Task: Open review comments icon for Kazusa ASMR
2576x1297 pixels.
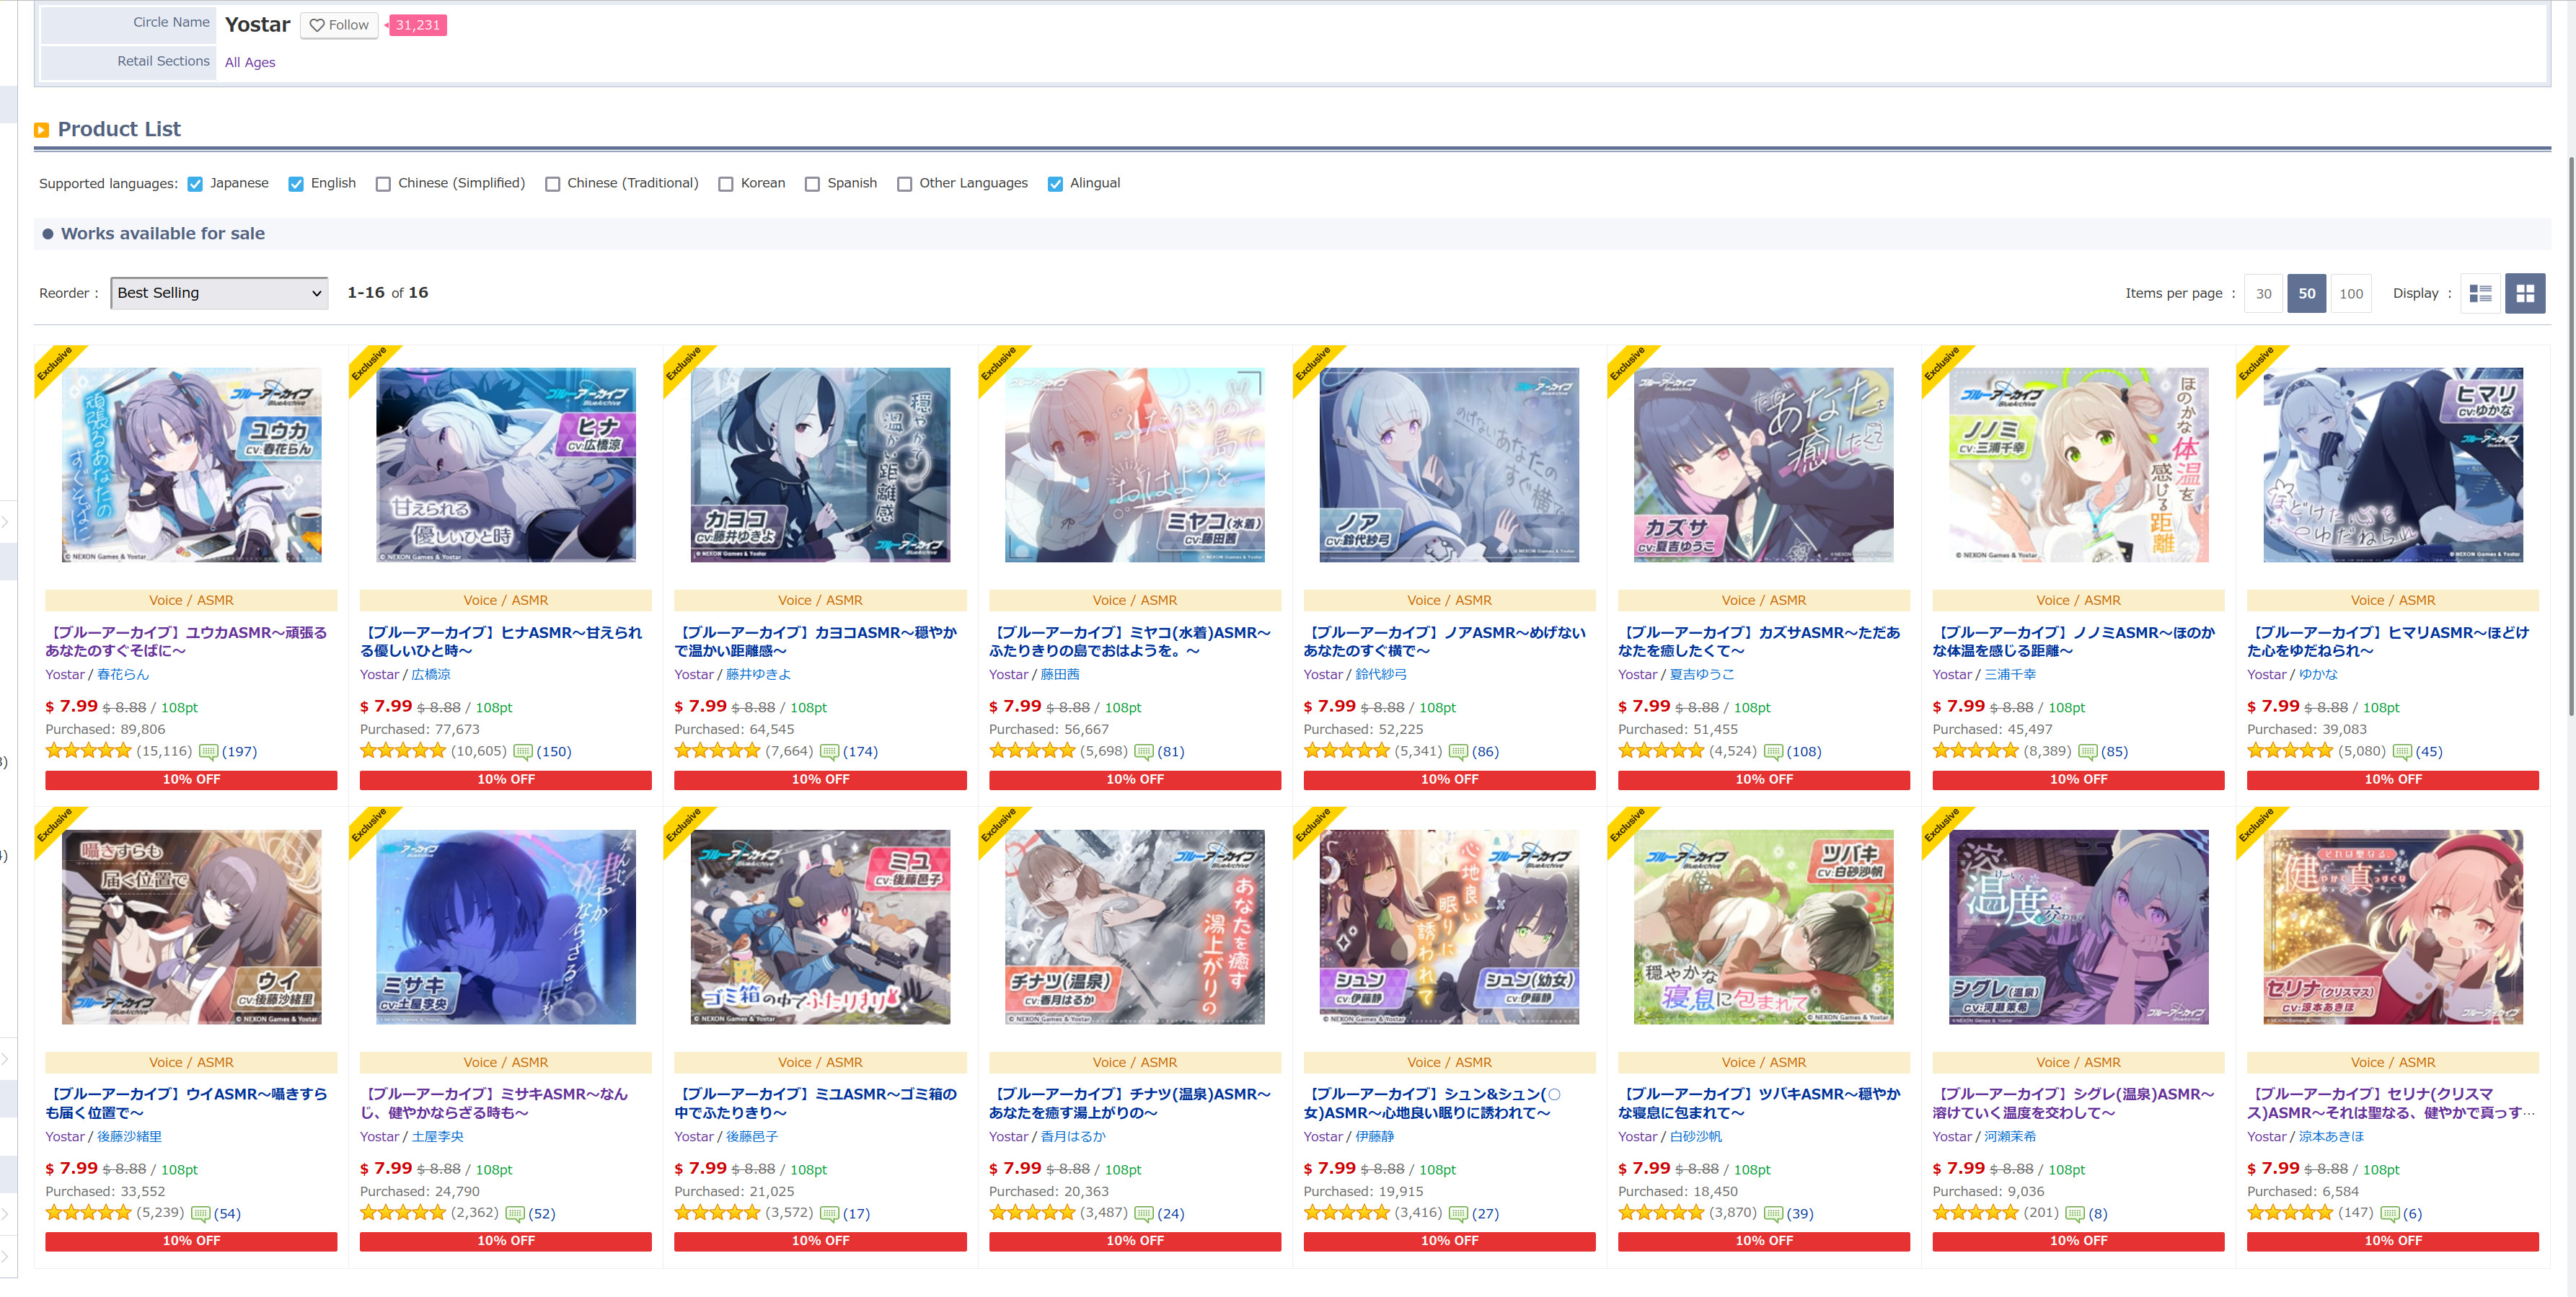Action: point(1773,752)
